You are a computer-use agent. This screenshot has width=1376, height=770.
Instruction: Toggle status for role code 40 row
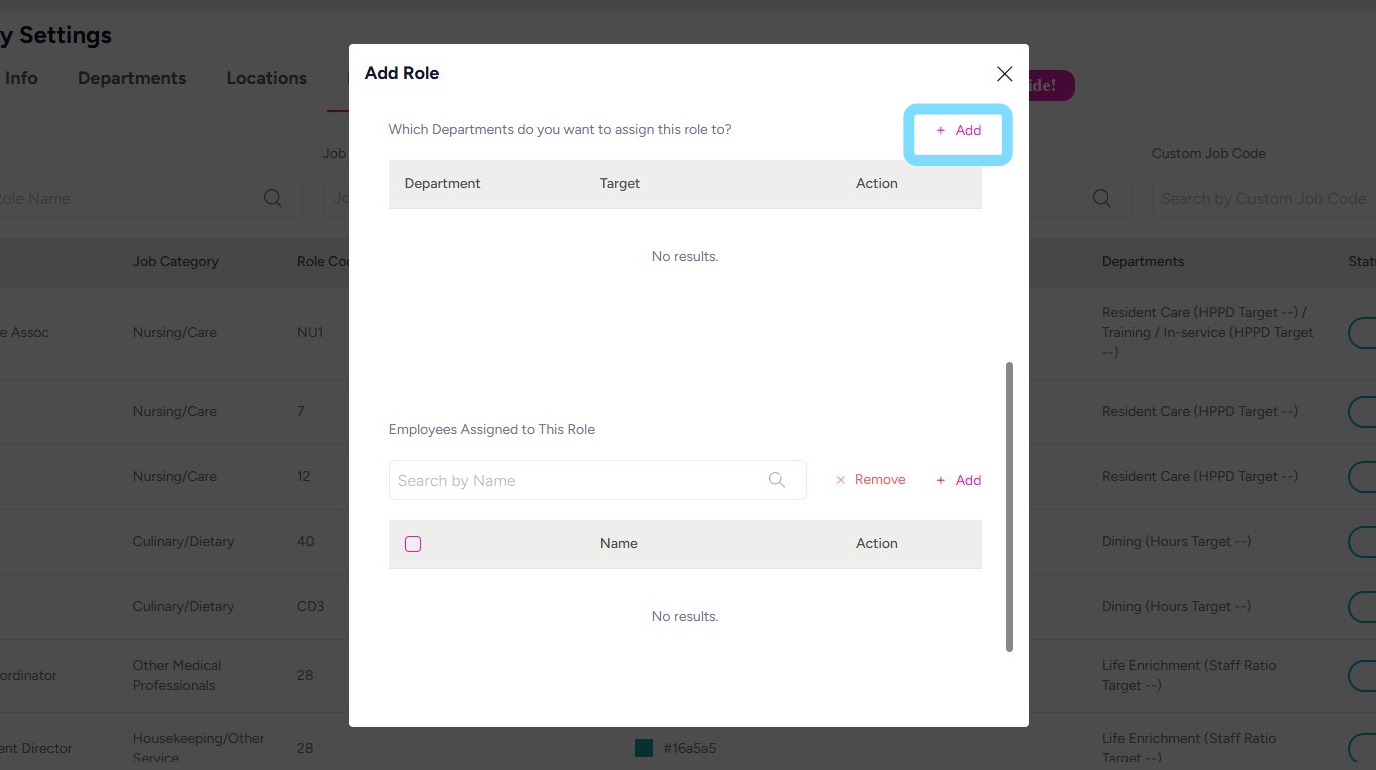click(x=1362, y=542)
